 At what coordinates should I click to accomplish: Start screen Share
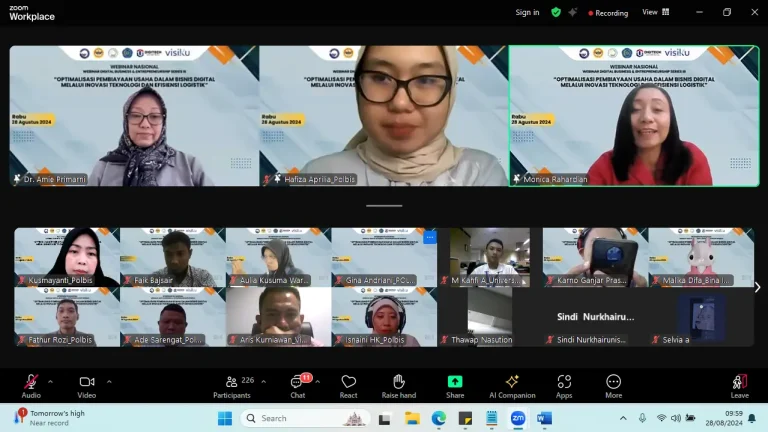pos(455,386)
